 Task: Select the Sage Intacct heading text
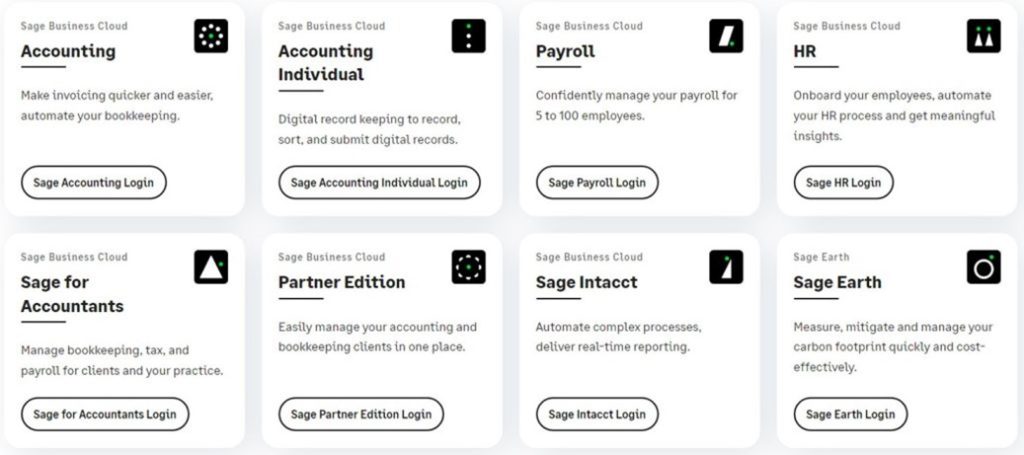click(x=586, y=283)
